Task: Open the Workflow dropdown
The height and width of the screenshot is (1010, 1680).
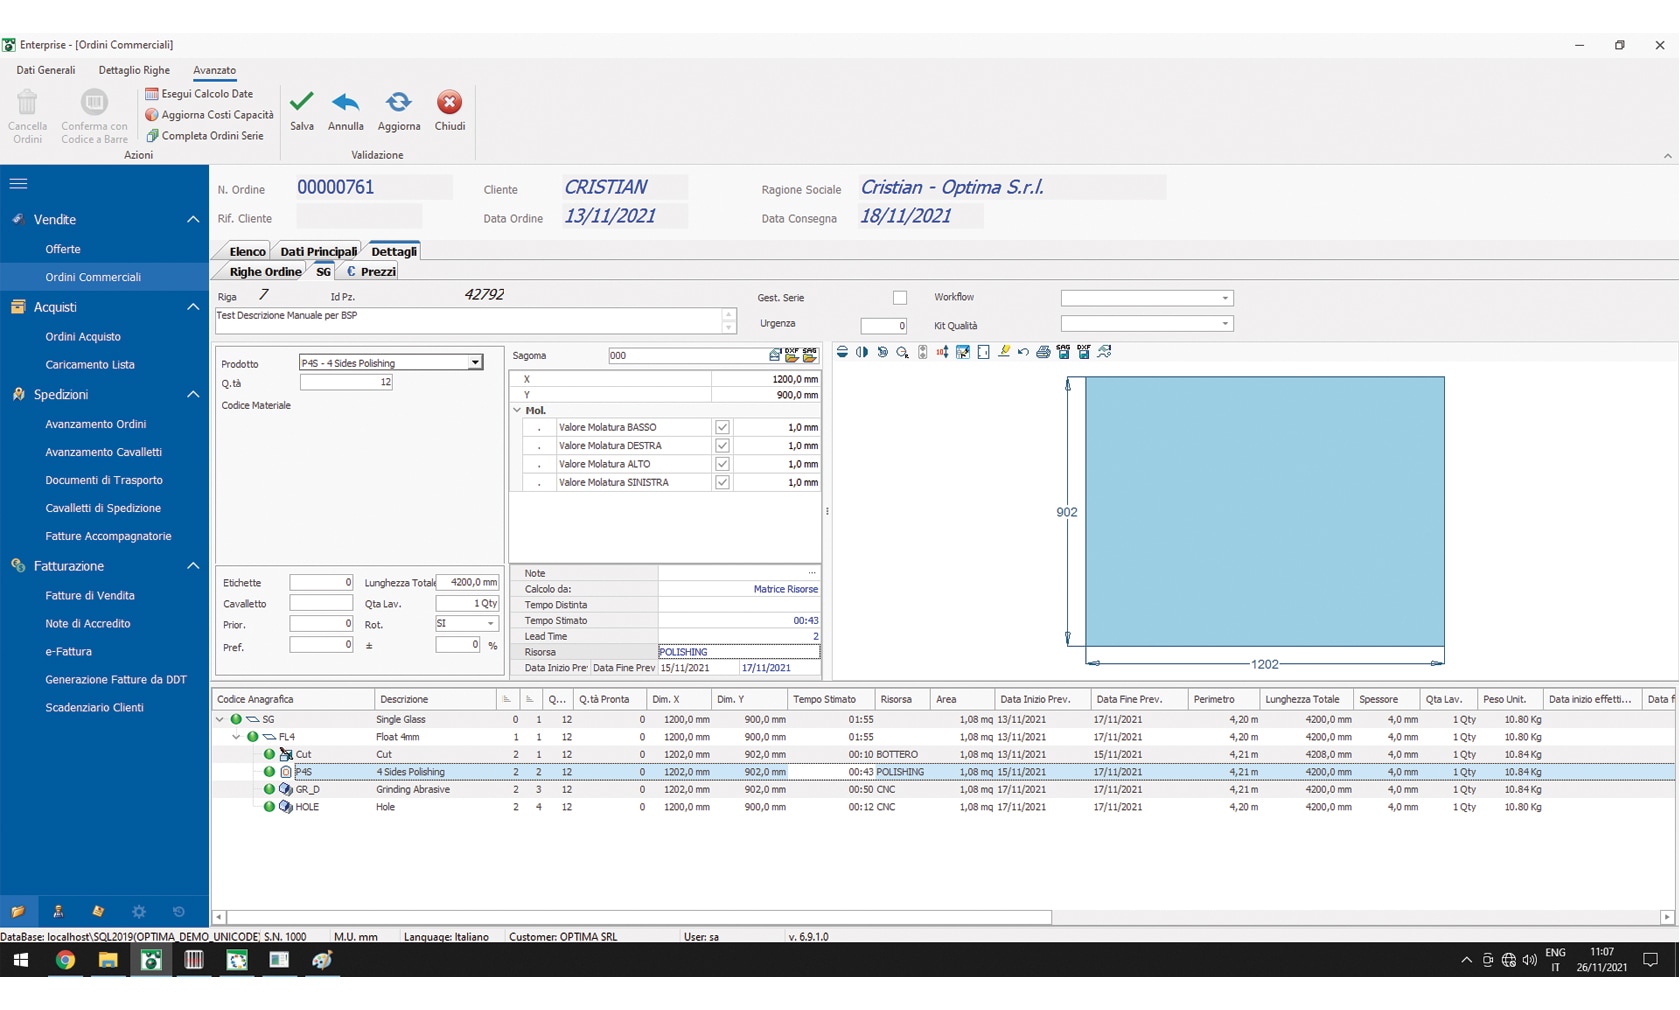Action: (1225, 298)
